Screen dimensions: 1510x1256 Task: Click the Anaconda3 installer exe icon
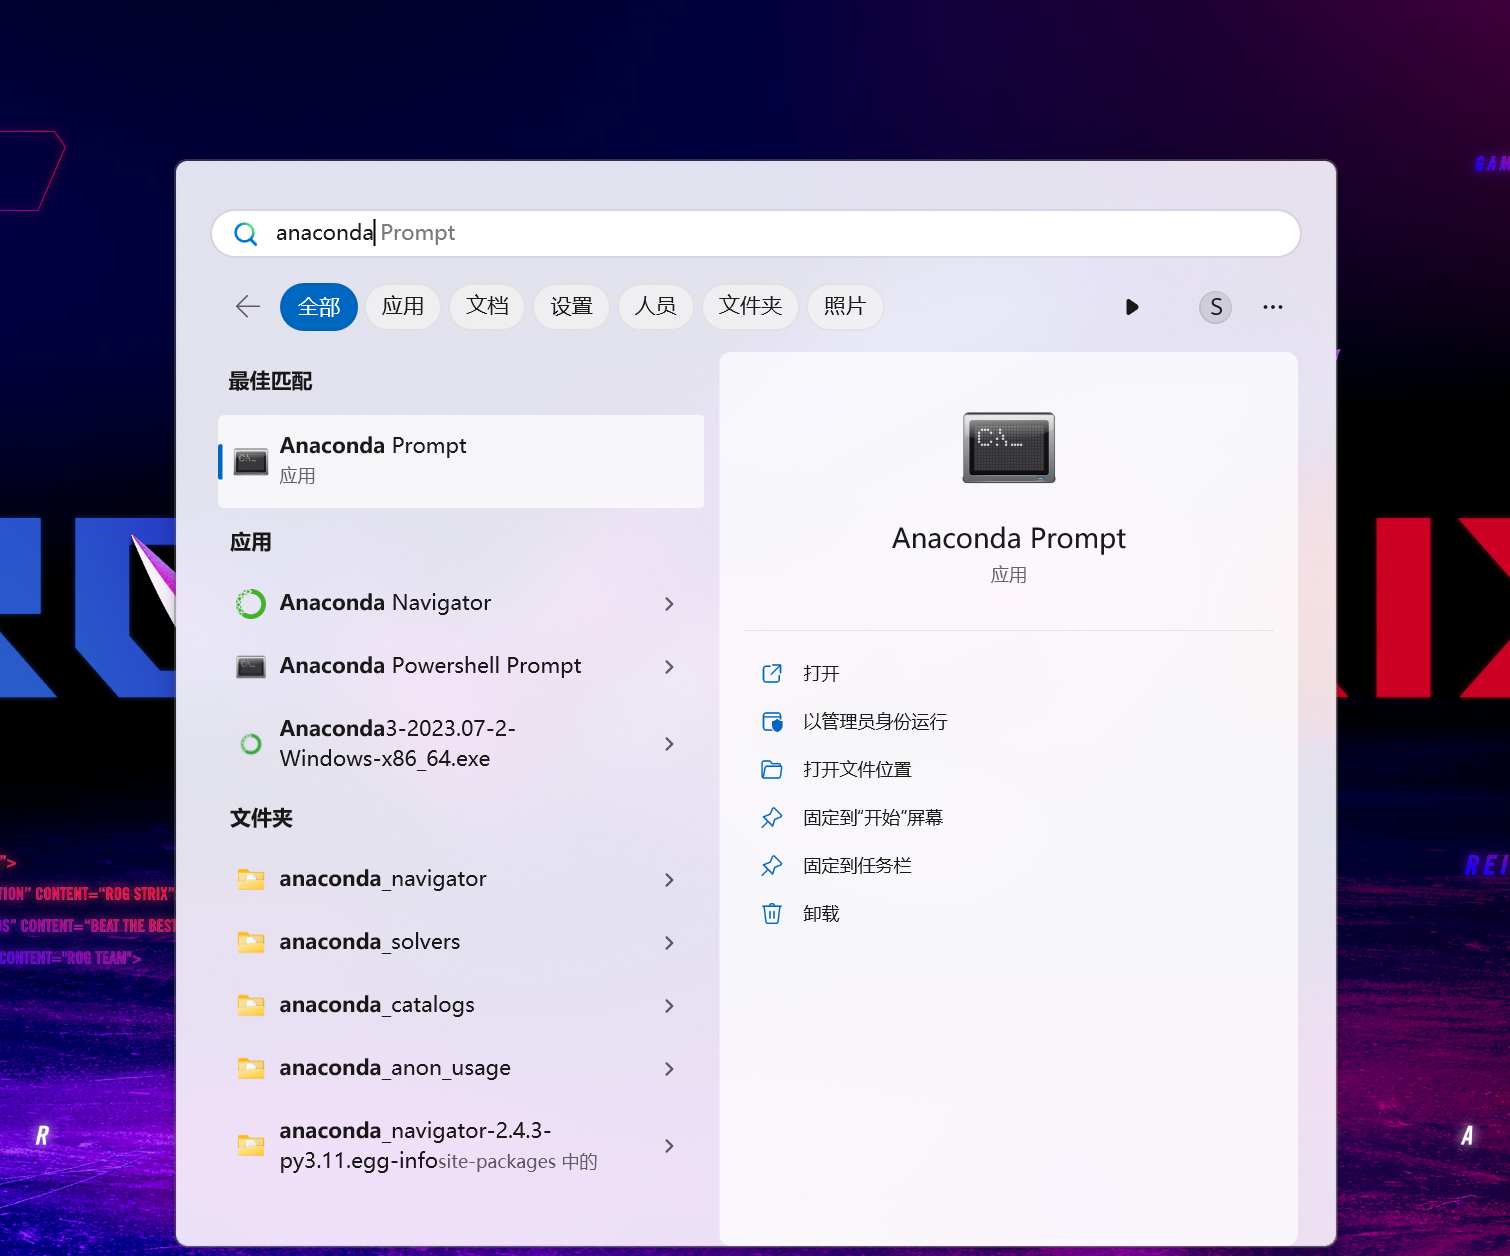coord(250,743)
